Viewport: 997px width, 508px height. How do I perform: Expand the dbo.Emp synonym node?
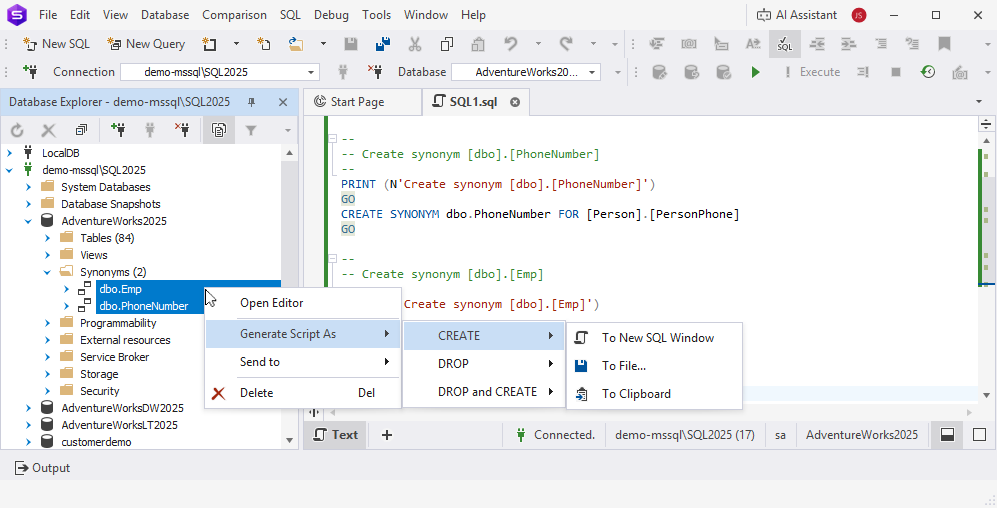66,289
